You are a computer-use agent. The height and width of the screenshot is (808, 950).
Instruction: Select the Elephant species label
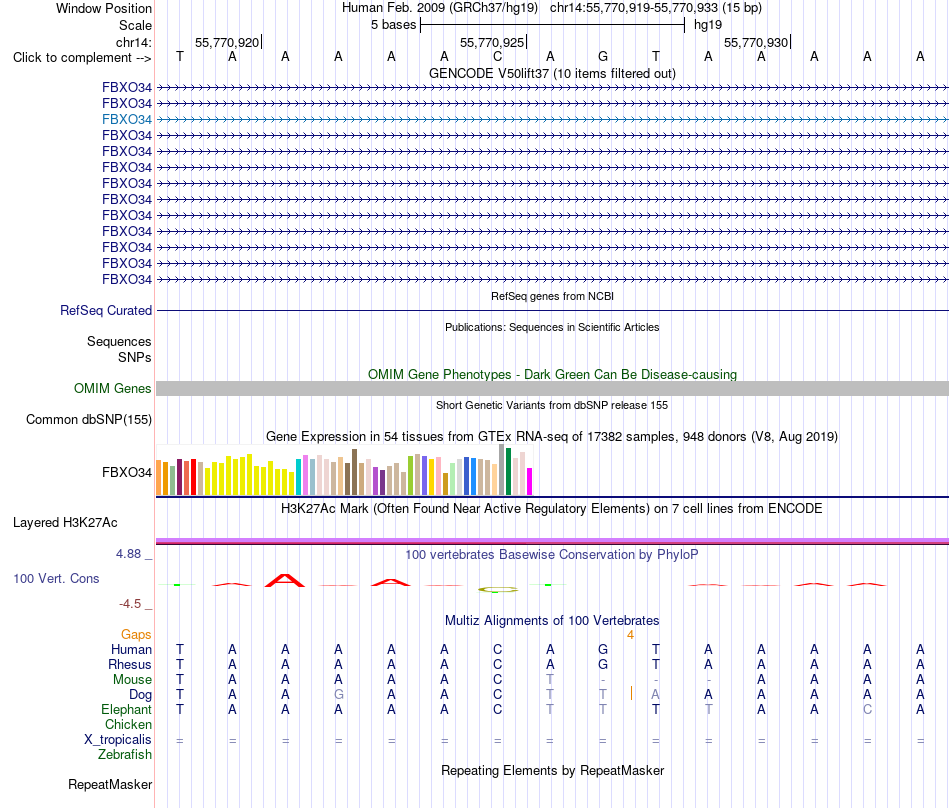[126, 709]
